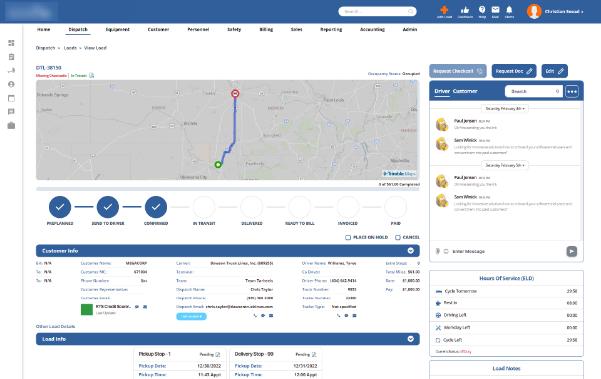This screenshot has width=601, height=379.
Task: Open the Christian user account dropdown
Action: (564, 11)
